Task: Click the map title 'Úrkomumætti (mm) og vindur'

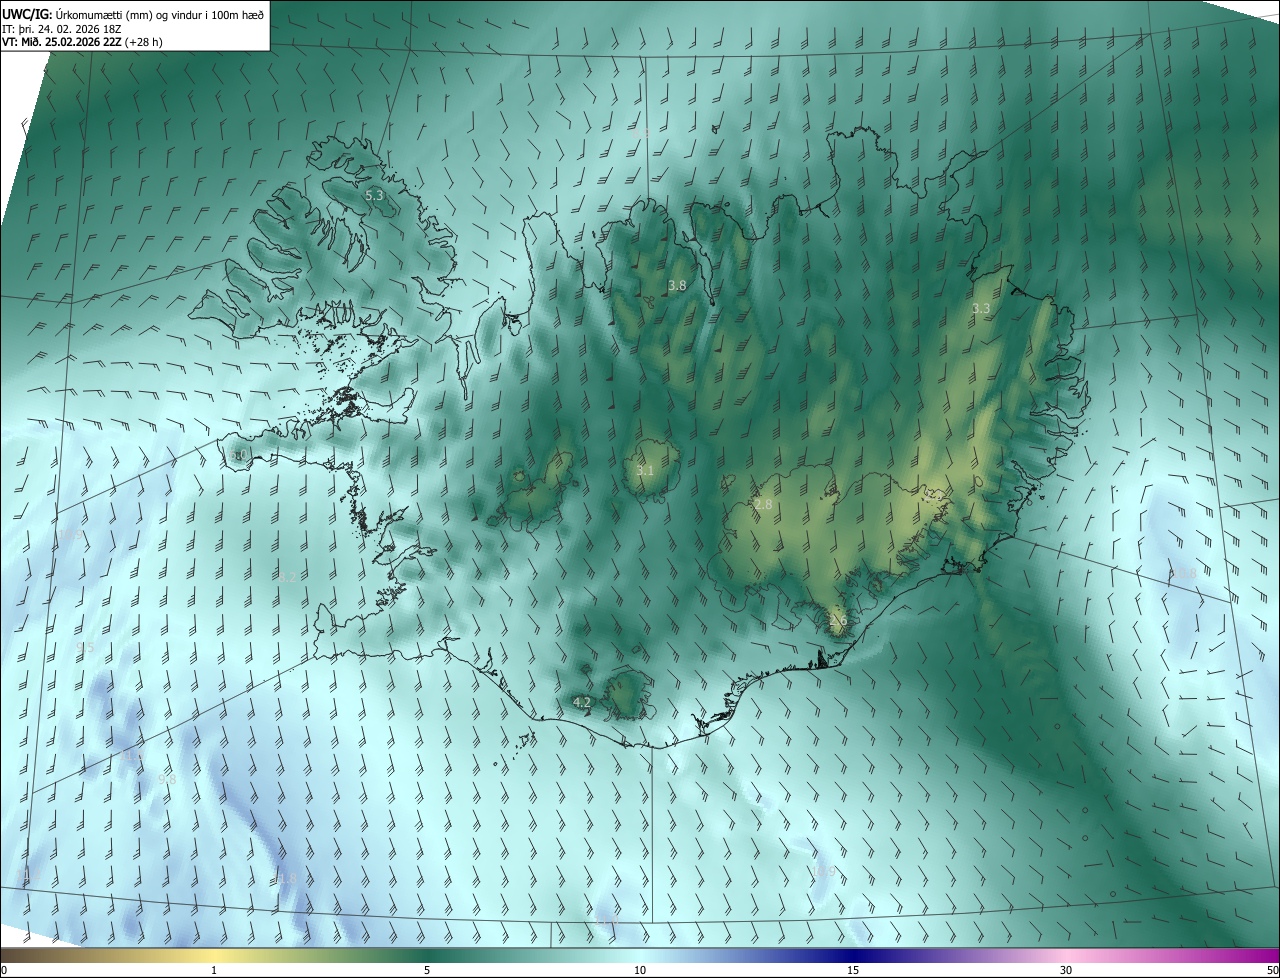Action: tap(127, 14)
